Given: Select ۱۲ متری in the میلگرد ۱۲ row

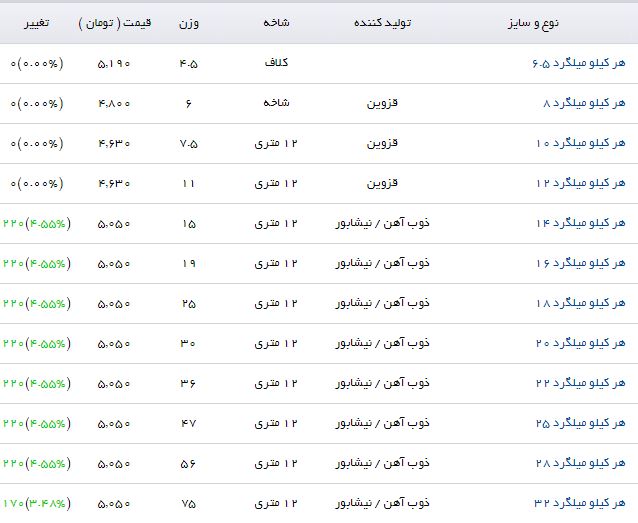Looking at the screenshot, I should [x=276, y=183].
